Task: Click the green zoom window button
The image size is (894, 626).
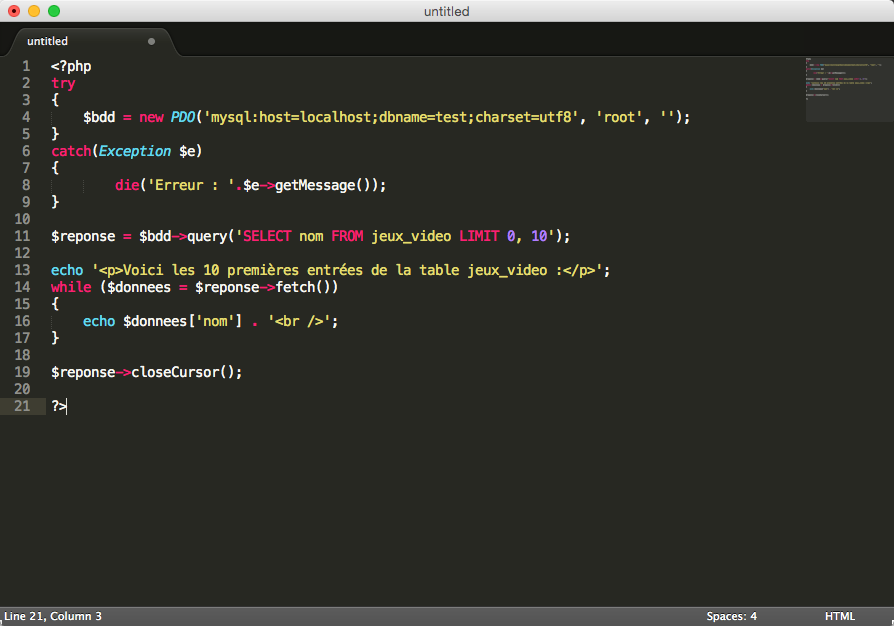Action: [54, 11]
